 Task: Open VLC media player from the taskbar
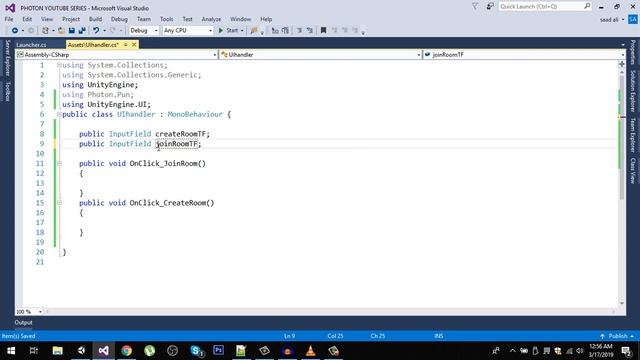tap(311, 351)
